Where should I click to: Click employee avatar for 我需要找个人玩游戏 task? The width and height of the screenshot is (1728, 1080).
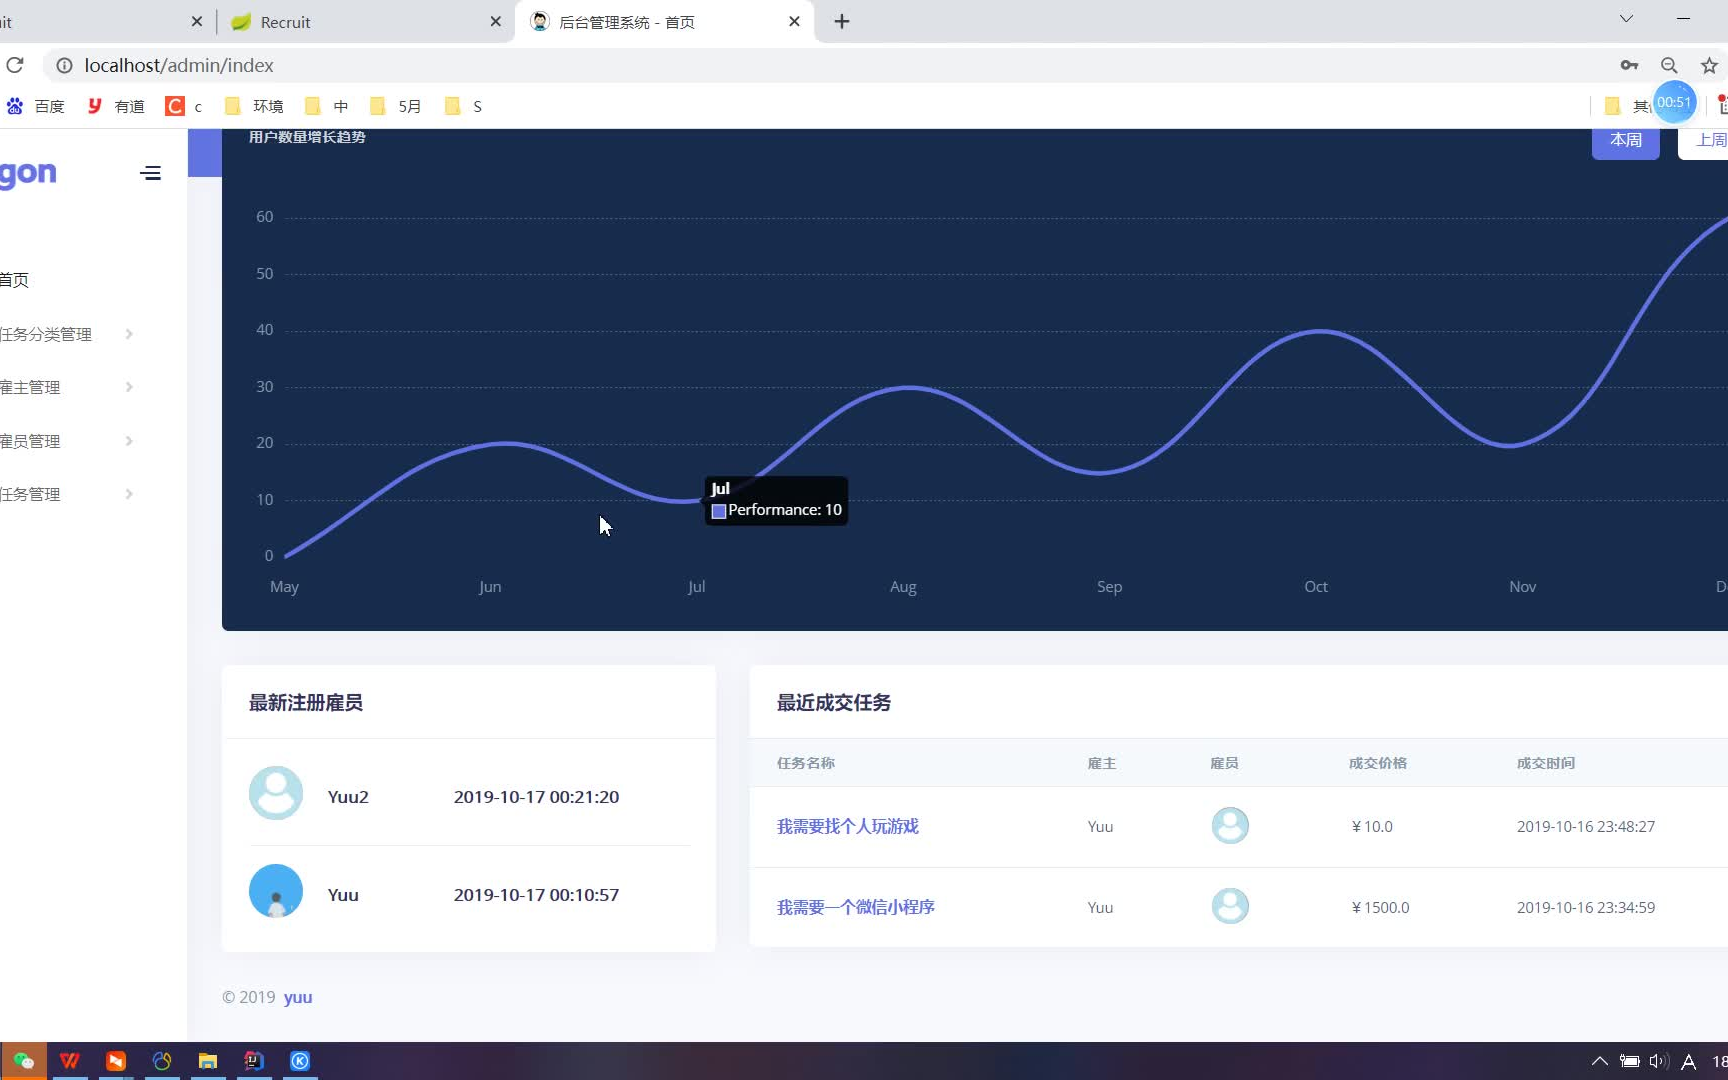click(1230, 826)
